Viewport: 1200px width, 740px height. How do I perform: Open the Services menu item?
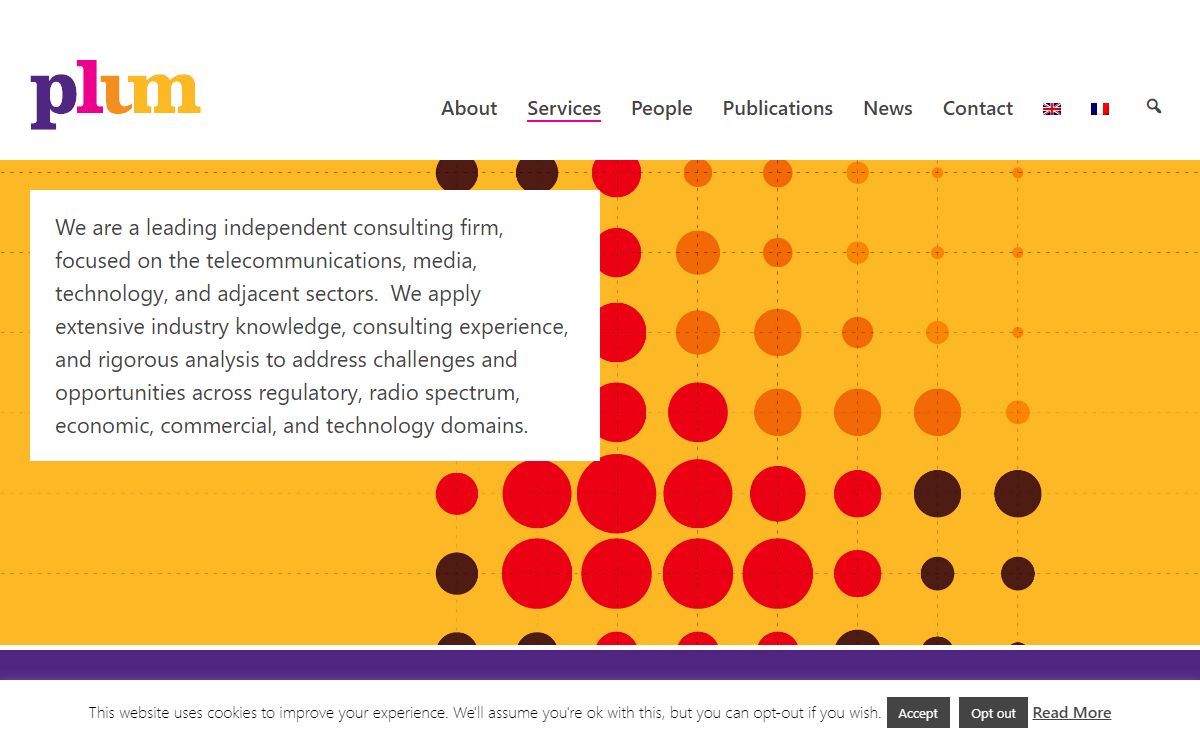(x=564, y=108)
